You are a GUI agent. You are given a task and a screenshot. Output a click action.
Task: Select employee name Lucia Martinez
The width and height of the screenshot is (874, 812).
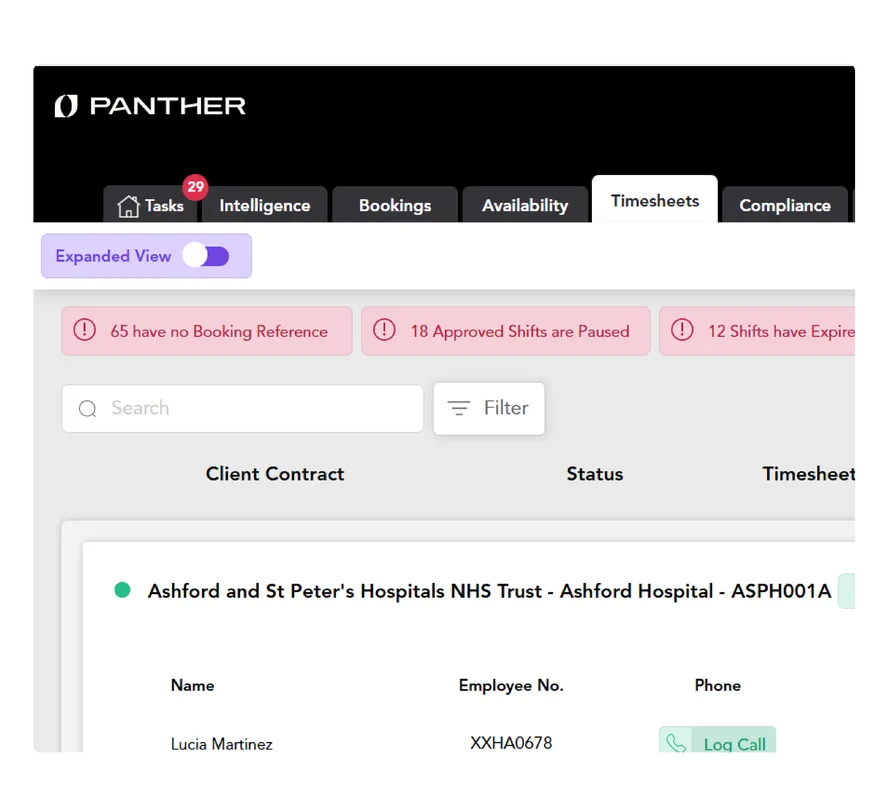click(x=221, y=744)
